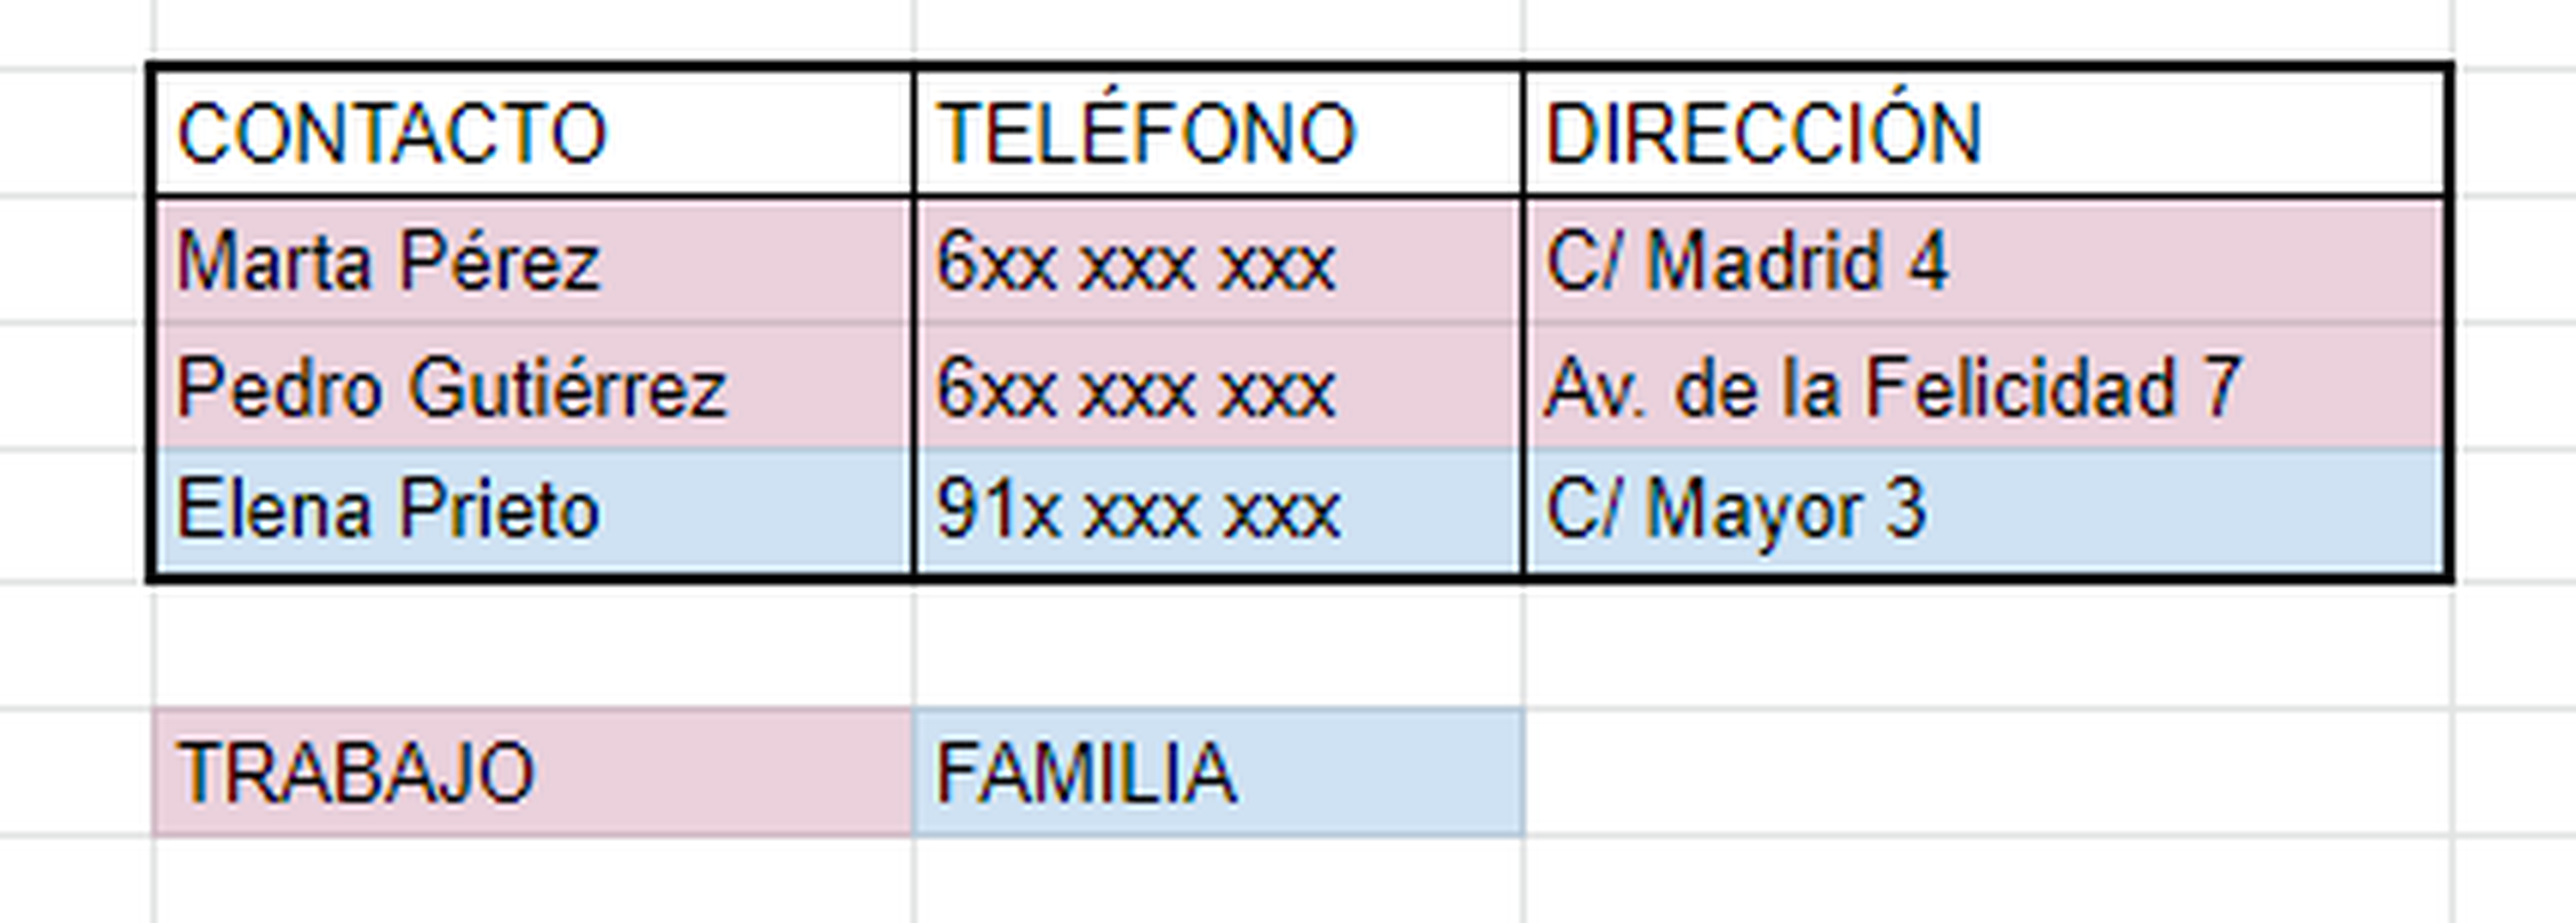The image size is (2576, 923).
Task: Select Marta Pérez's phone number cell
Action: [x=1218, y=262]
